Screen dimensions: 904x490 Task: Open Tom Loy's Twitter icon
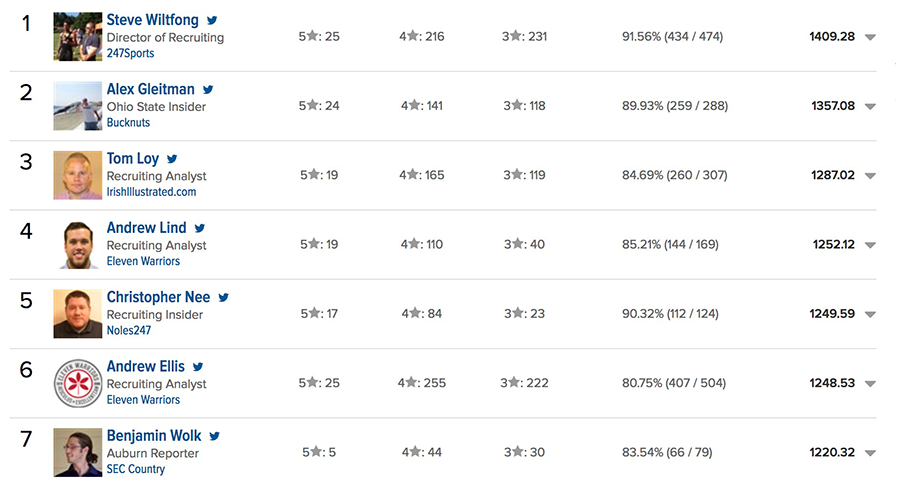[x=172, y=159]
